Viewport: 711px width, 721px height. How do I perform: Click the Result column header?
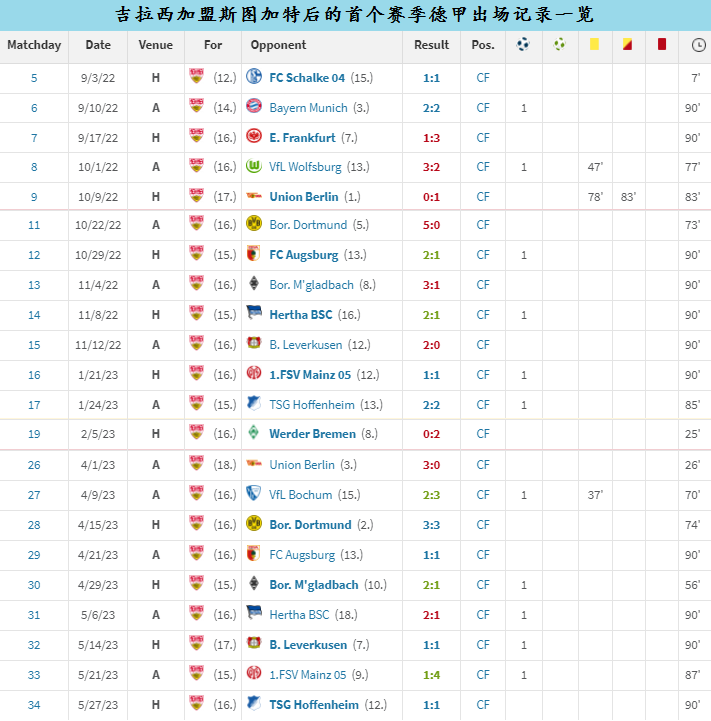(431, 45)
